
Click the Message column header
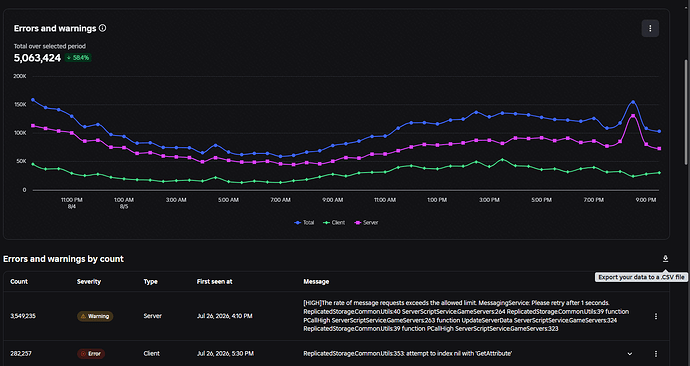click(316, 282)
